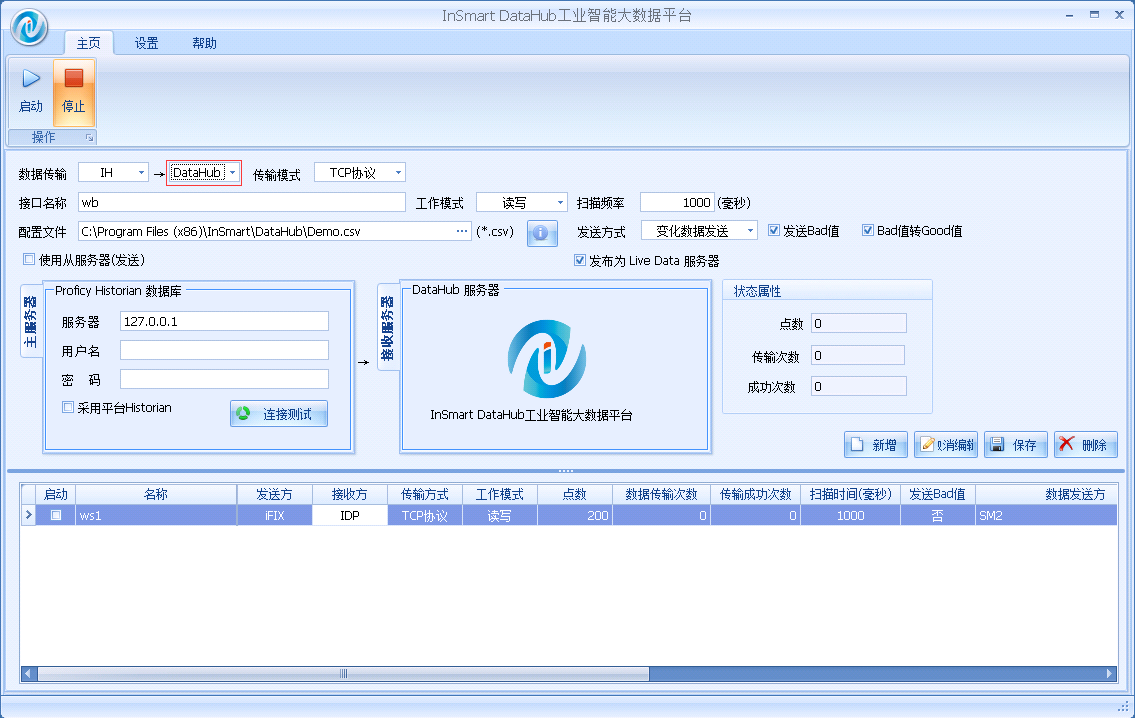Click the 工作模式 column header
The width and height of the screenshot is (1135, 718).
(499, 494)
